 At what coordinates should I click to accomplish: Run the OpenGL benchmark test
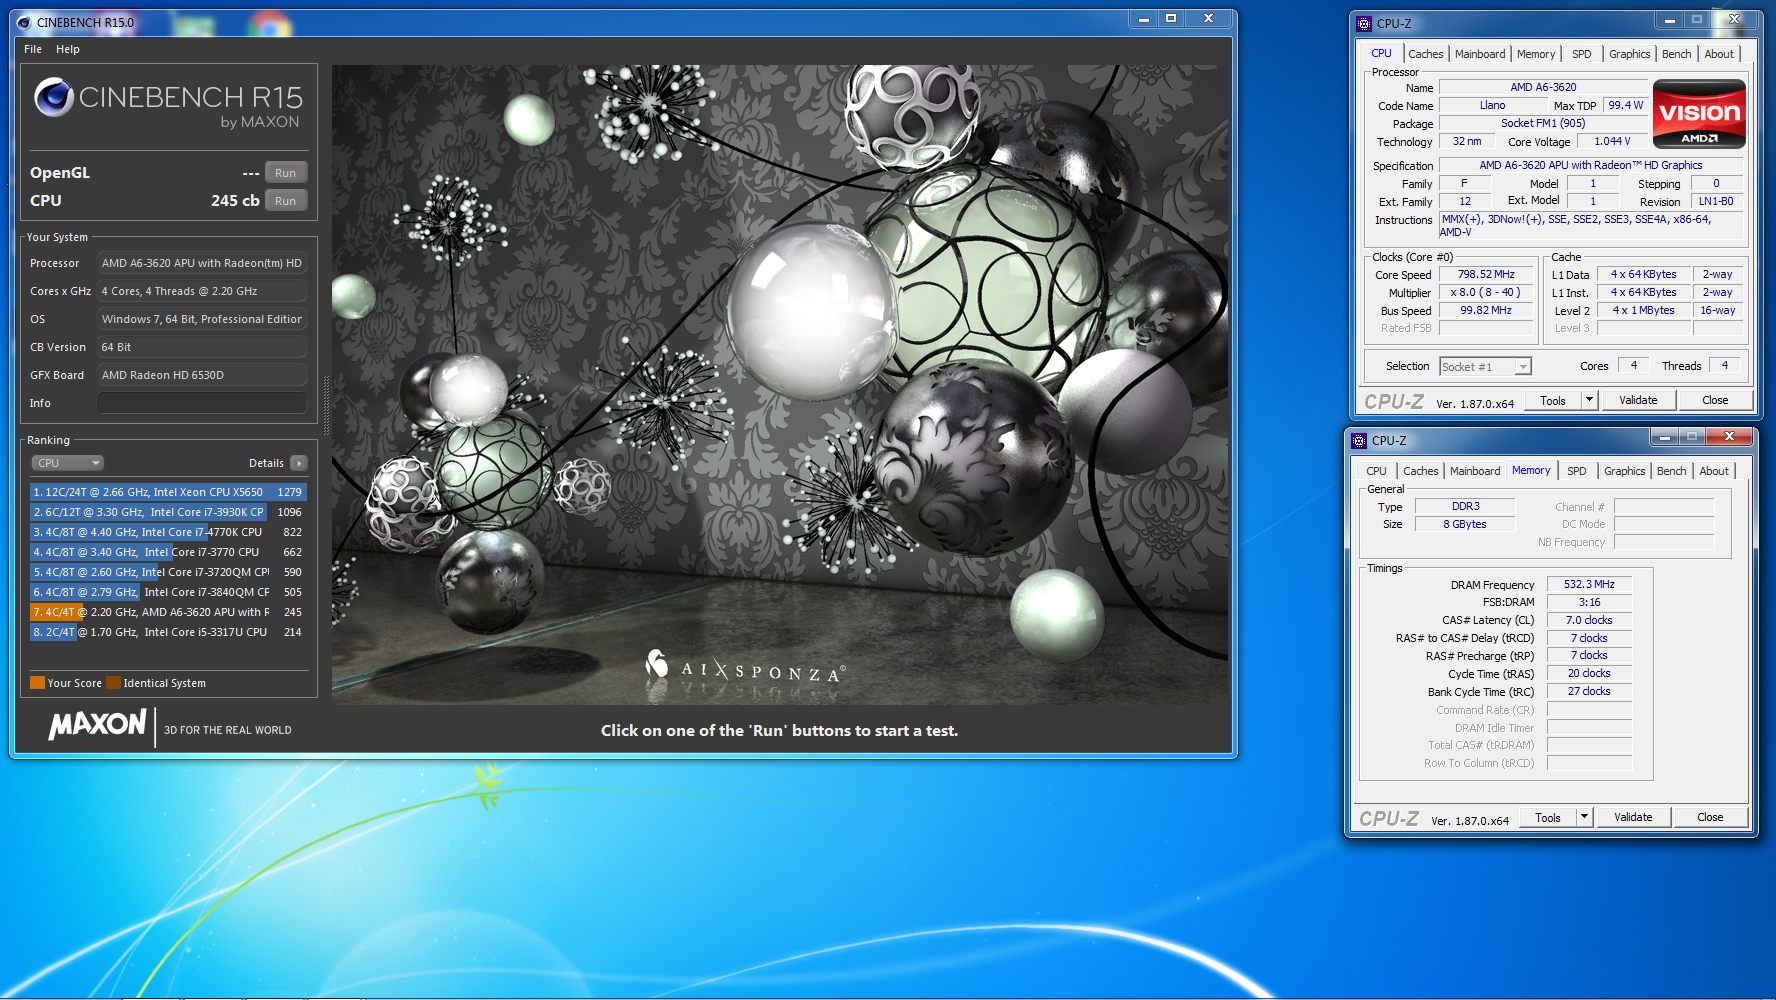click(286, 173)
